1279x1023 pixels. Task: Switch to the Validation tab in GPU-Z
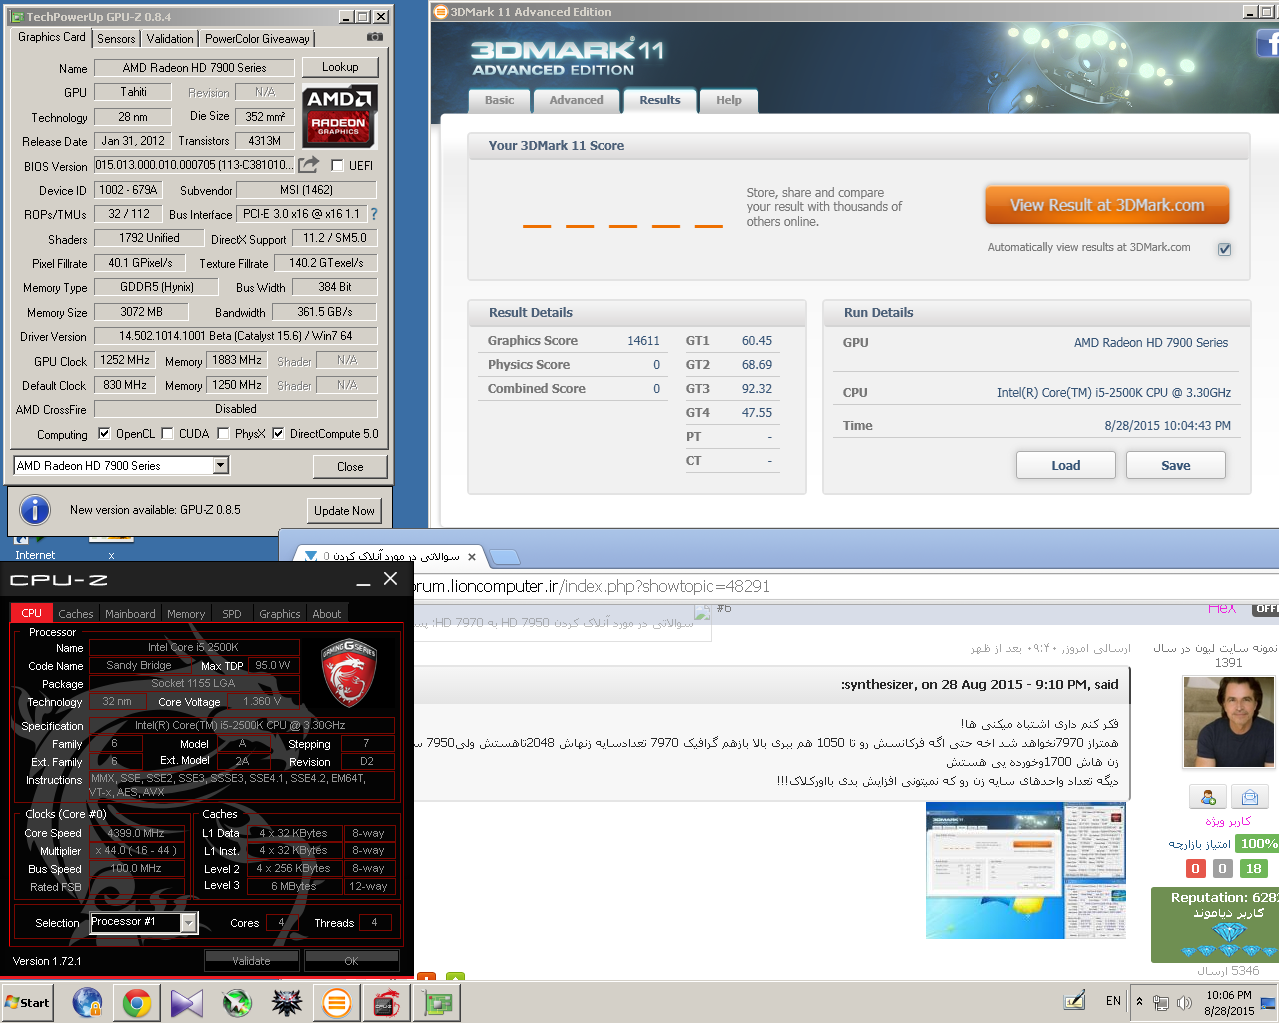[x=170, y=39]
